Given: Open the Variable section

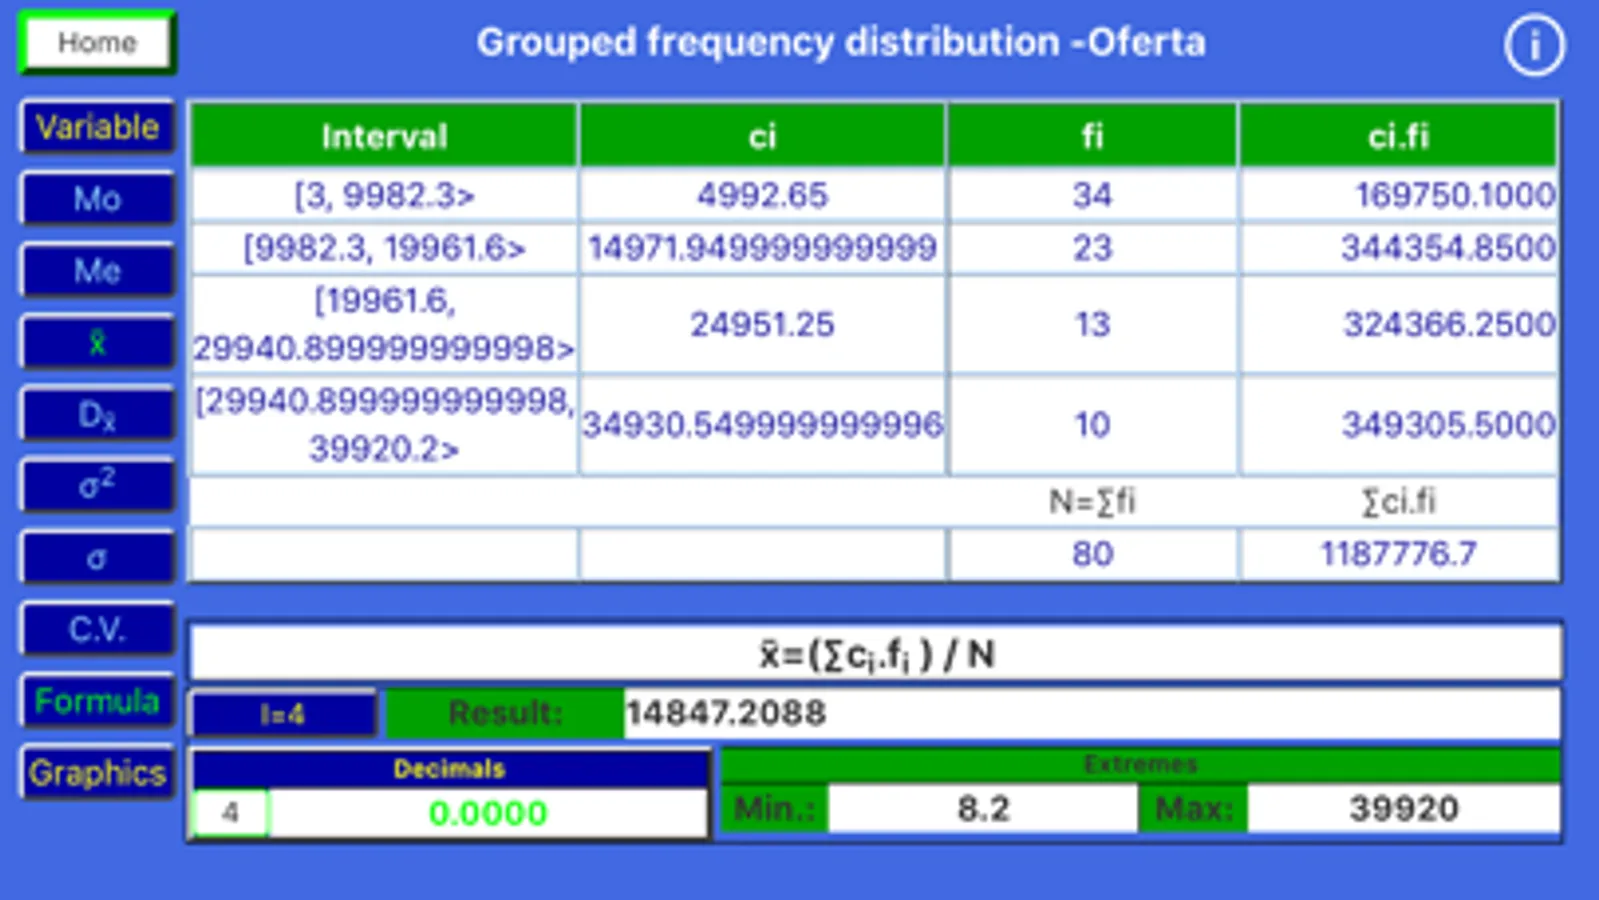Looking at the screenshot, I should [x=97, y=127].
